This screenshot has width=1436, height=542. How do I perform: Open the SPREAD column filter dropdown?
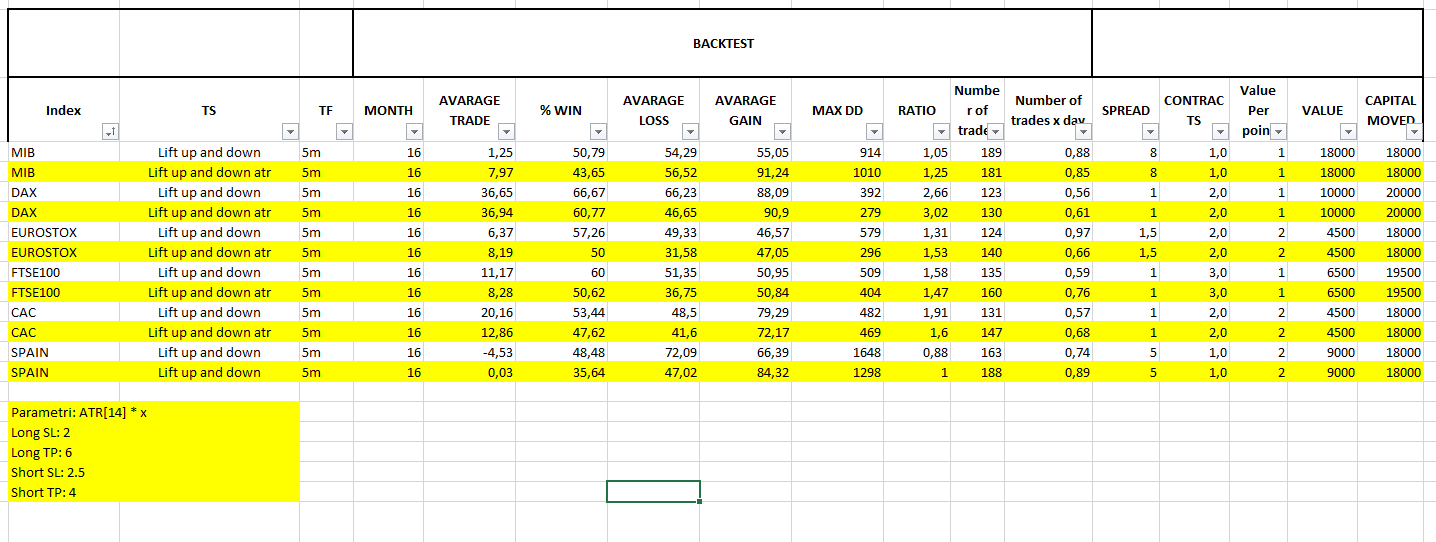tap(1150, 132)
